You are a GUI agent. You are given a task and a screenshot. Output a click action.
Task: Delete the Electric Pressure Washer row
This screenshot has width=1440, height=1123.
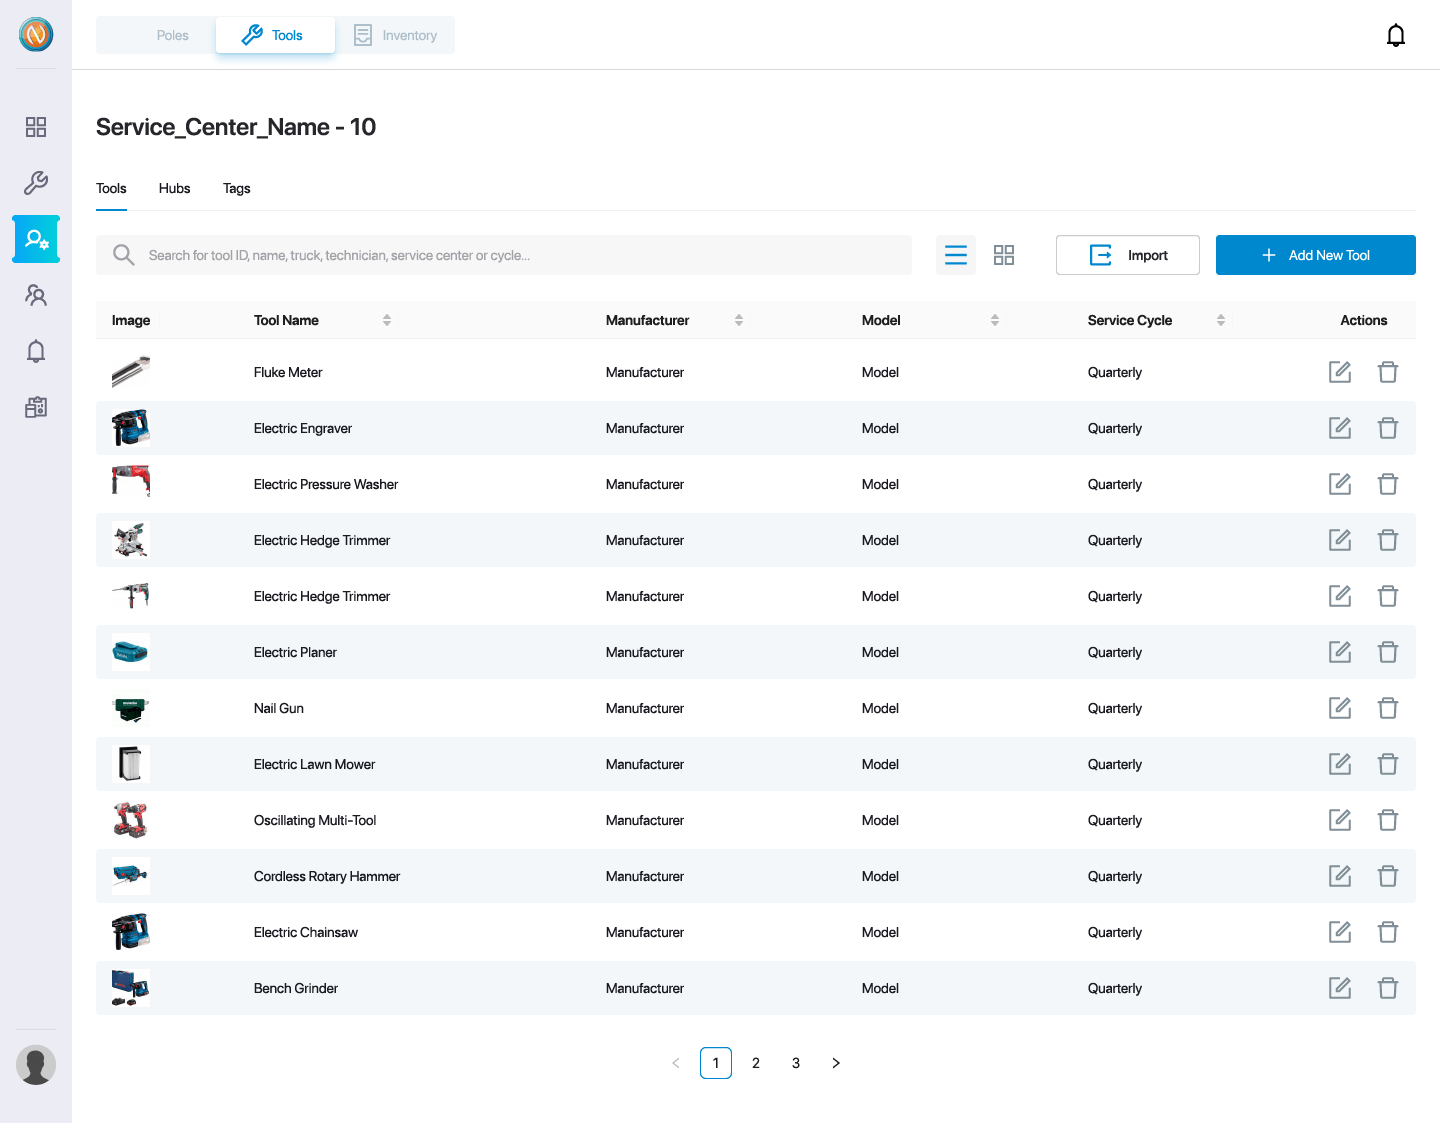(x=1388, y=484)
